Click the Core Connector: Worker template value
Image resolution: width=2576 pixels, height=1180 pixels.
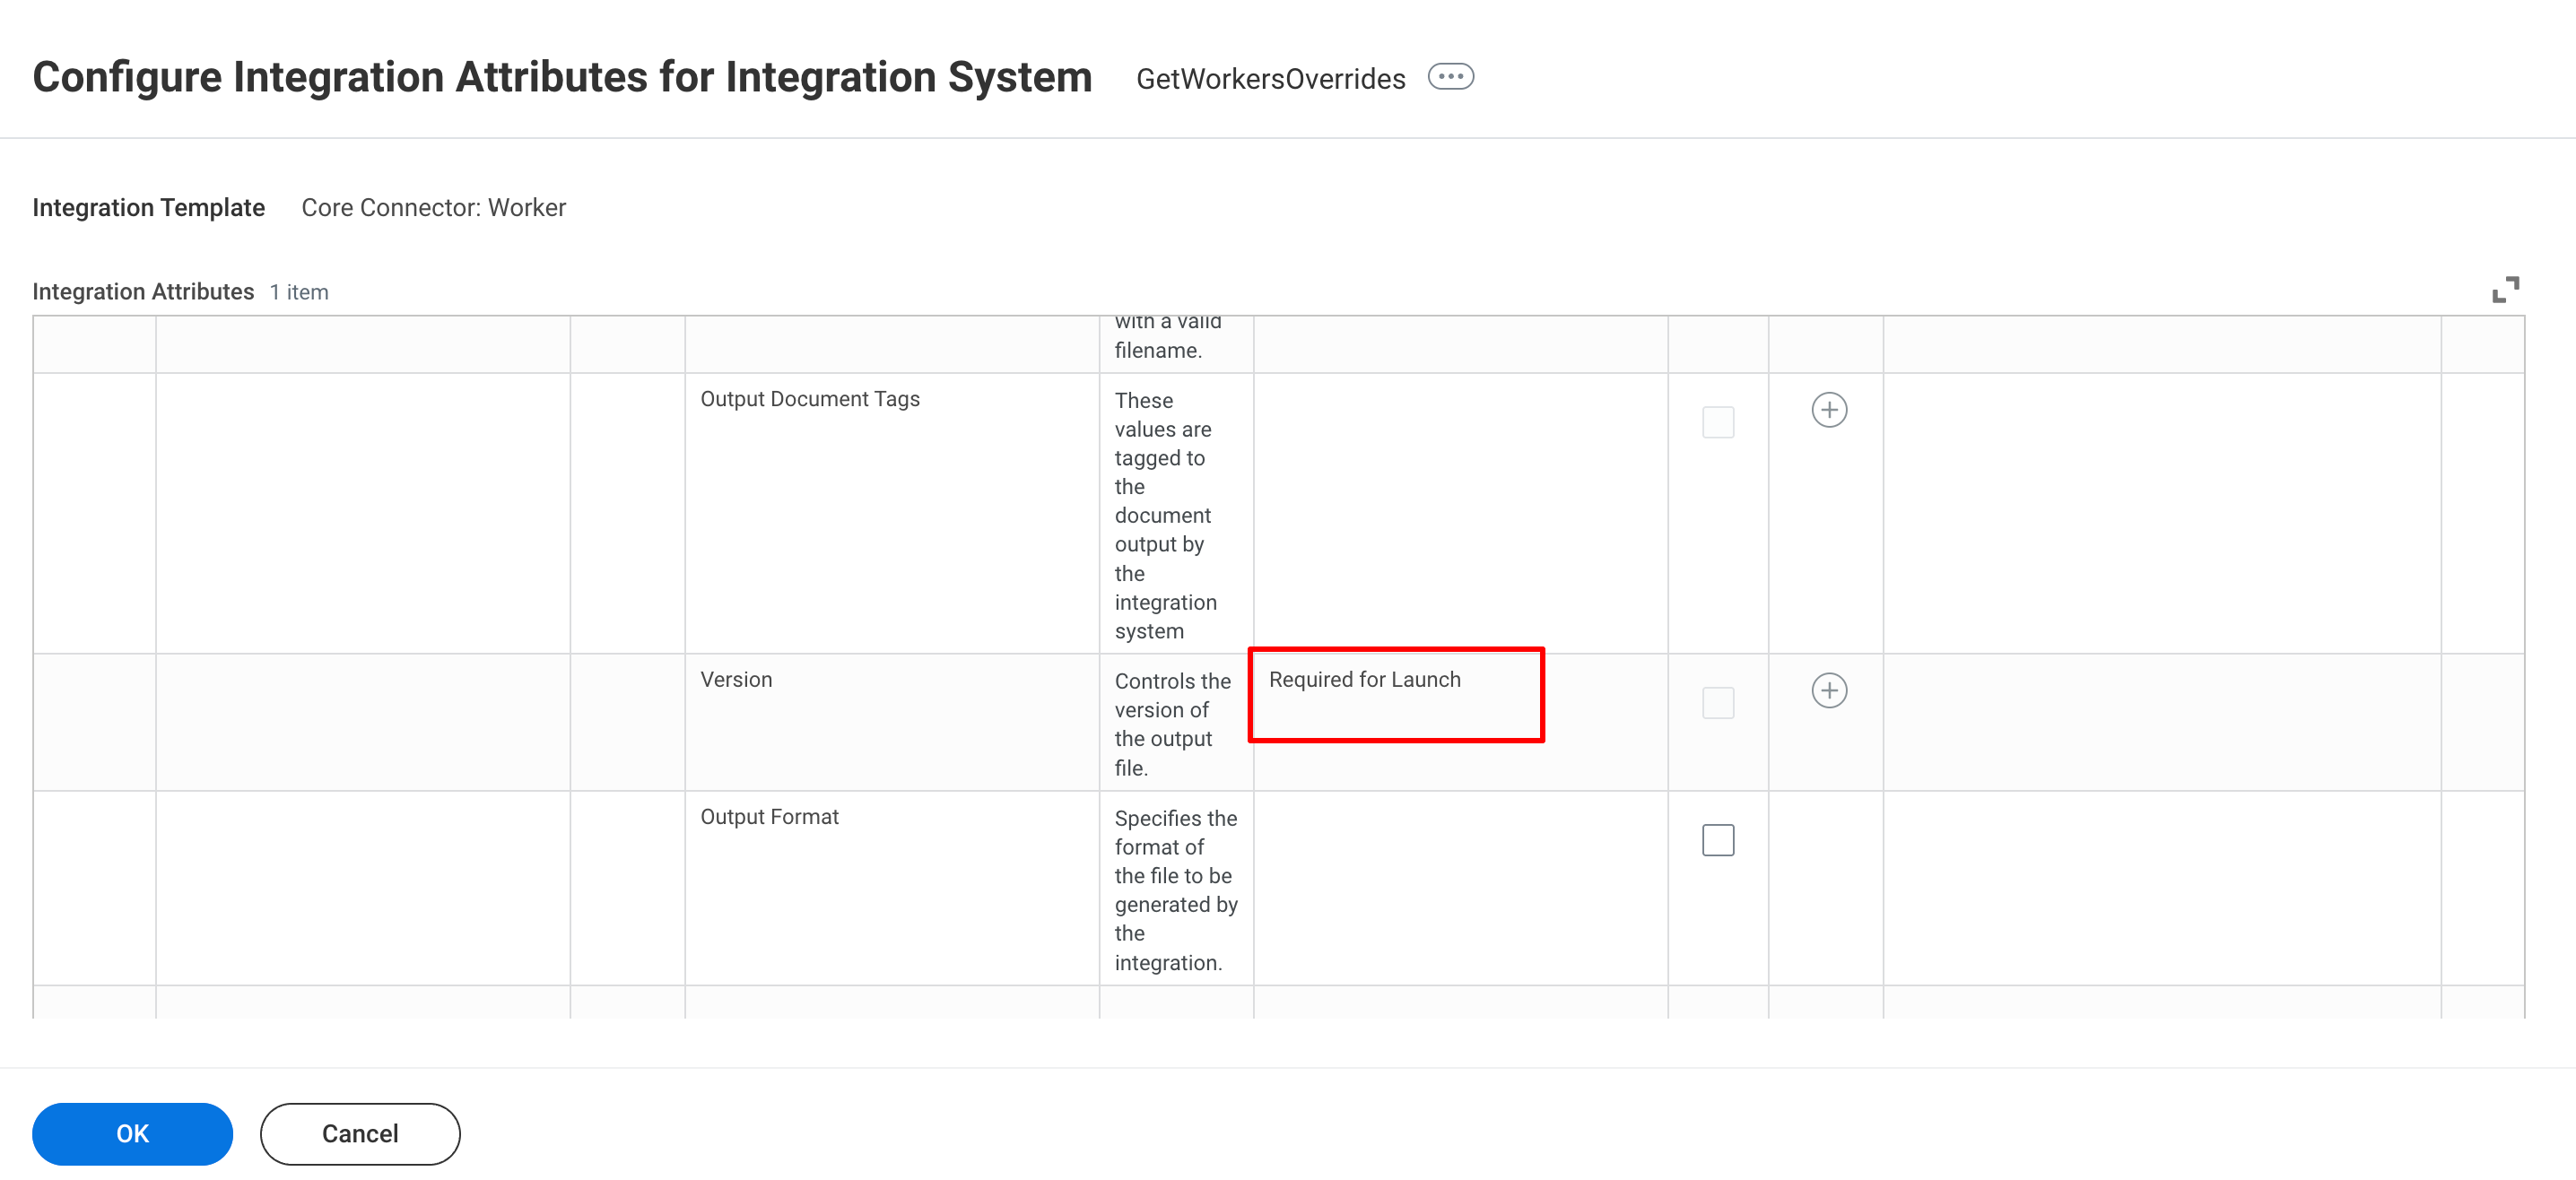tap(433, 207)
